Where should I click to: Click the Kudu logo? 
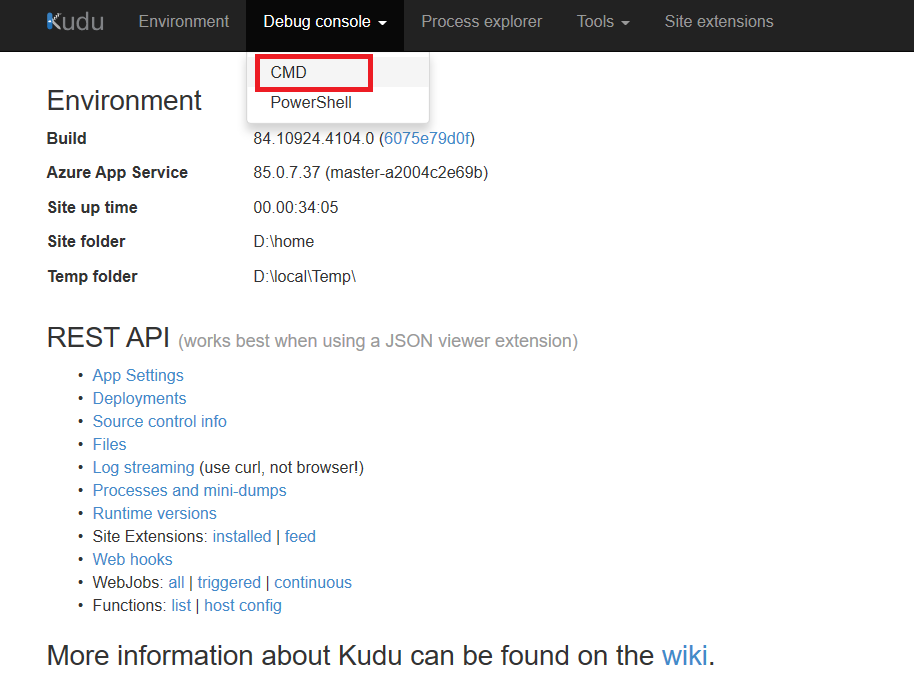75,22
